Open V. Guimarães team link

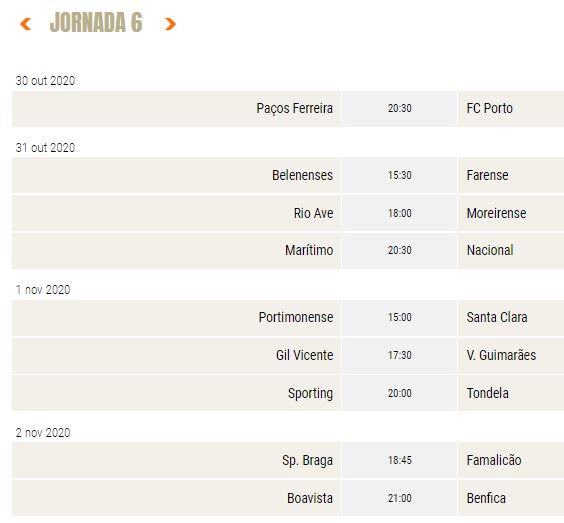(501, 355)
